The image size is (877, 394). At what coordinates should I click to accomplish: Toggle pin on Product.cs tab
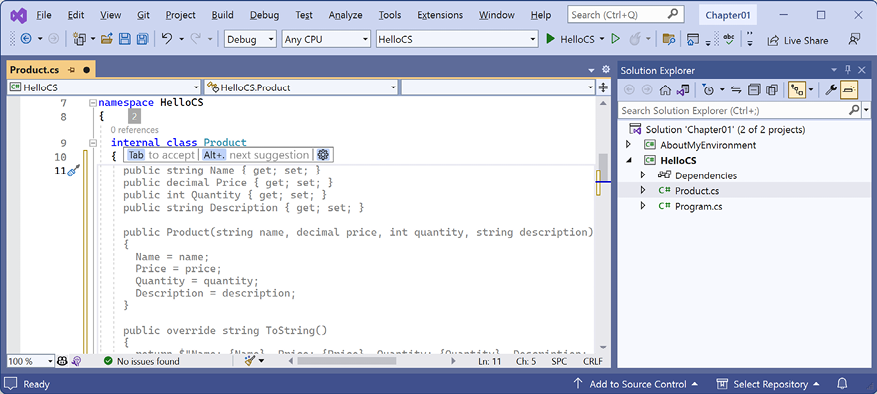click(x=71, y=70)
